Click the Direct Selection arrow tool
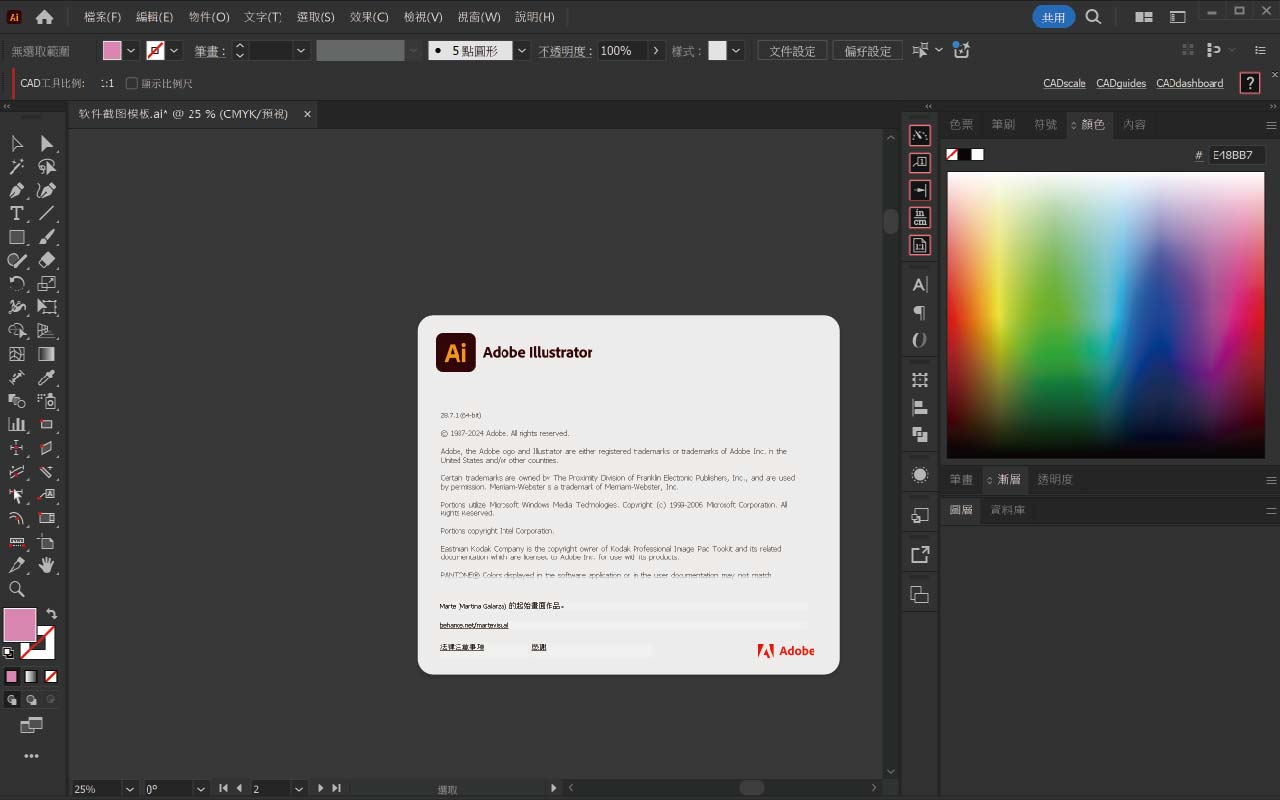This screenshot has width=1280, height=800. pos(46,144)
